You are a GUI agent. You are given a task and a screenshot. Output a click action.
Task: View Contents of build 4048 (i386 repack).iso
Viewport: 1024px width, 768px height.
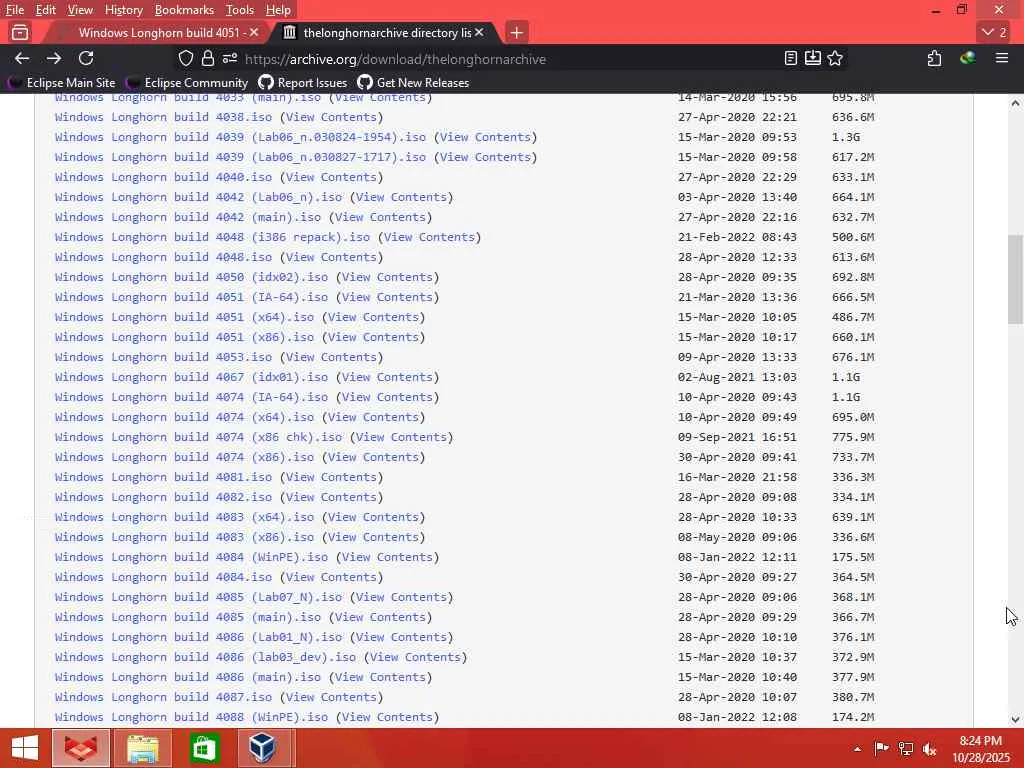(x=429, y=237)
